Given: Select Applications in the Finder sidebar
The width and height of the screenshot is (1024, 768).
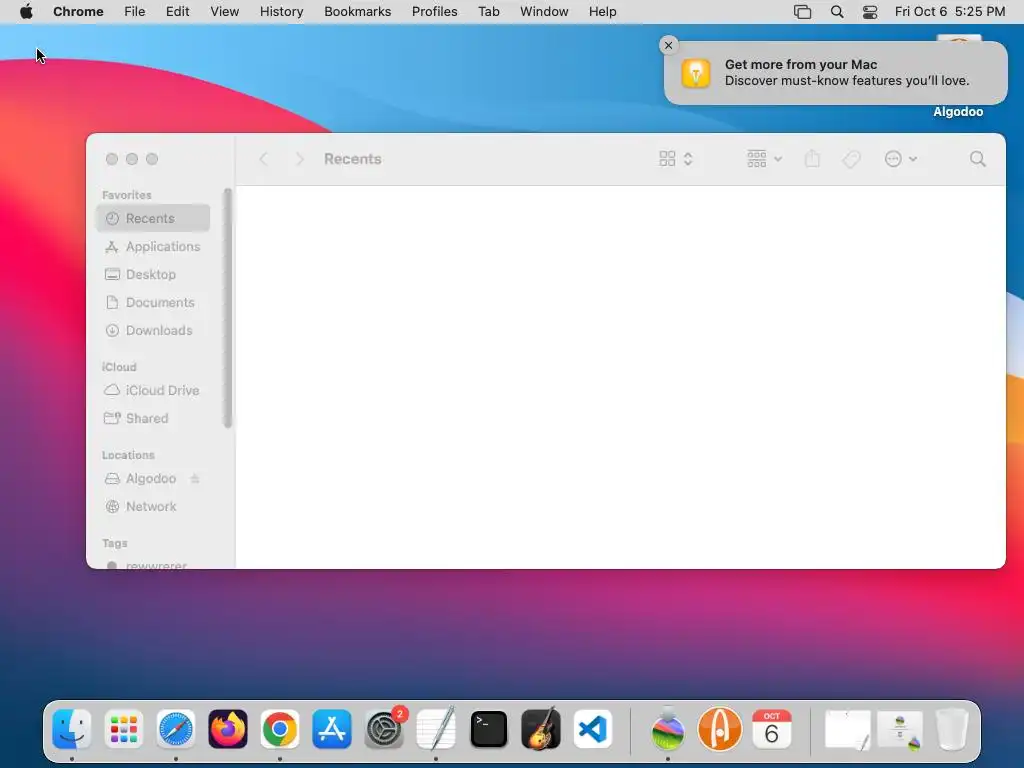Looking at the screenshot, I should click(153, 246).
